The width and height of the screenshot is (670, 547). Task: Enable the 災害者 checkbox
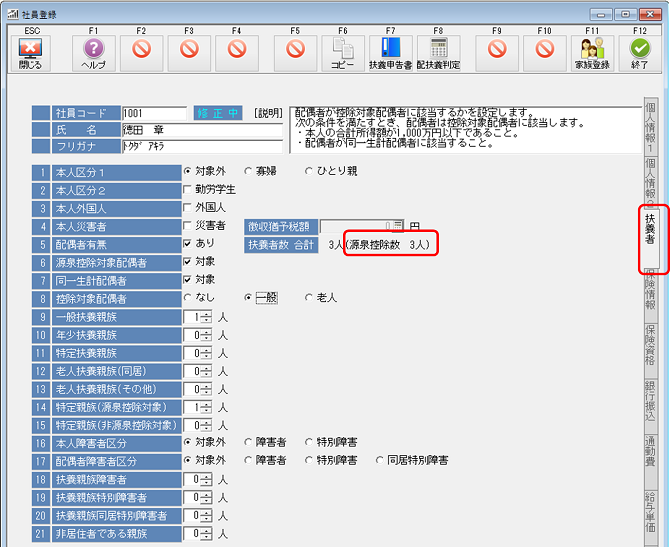tap(187, 226)
